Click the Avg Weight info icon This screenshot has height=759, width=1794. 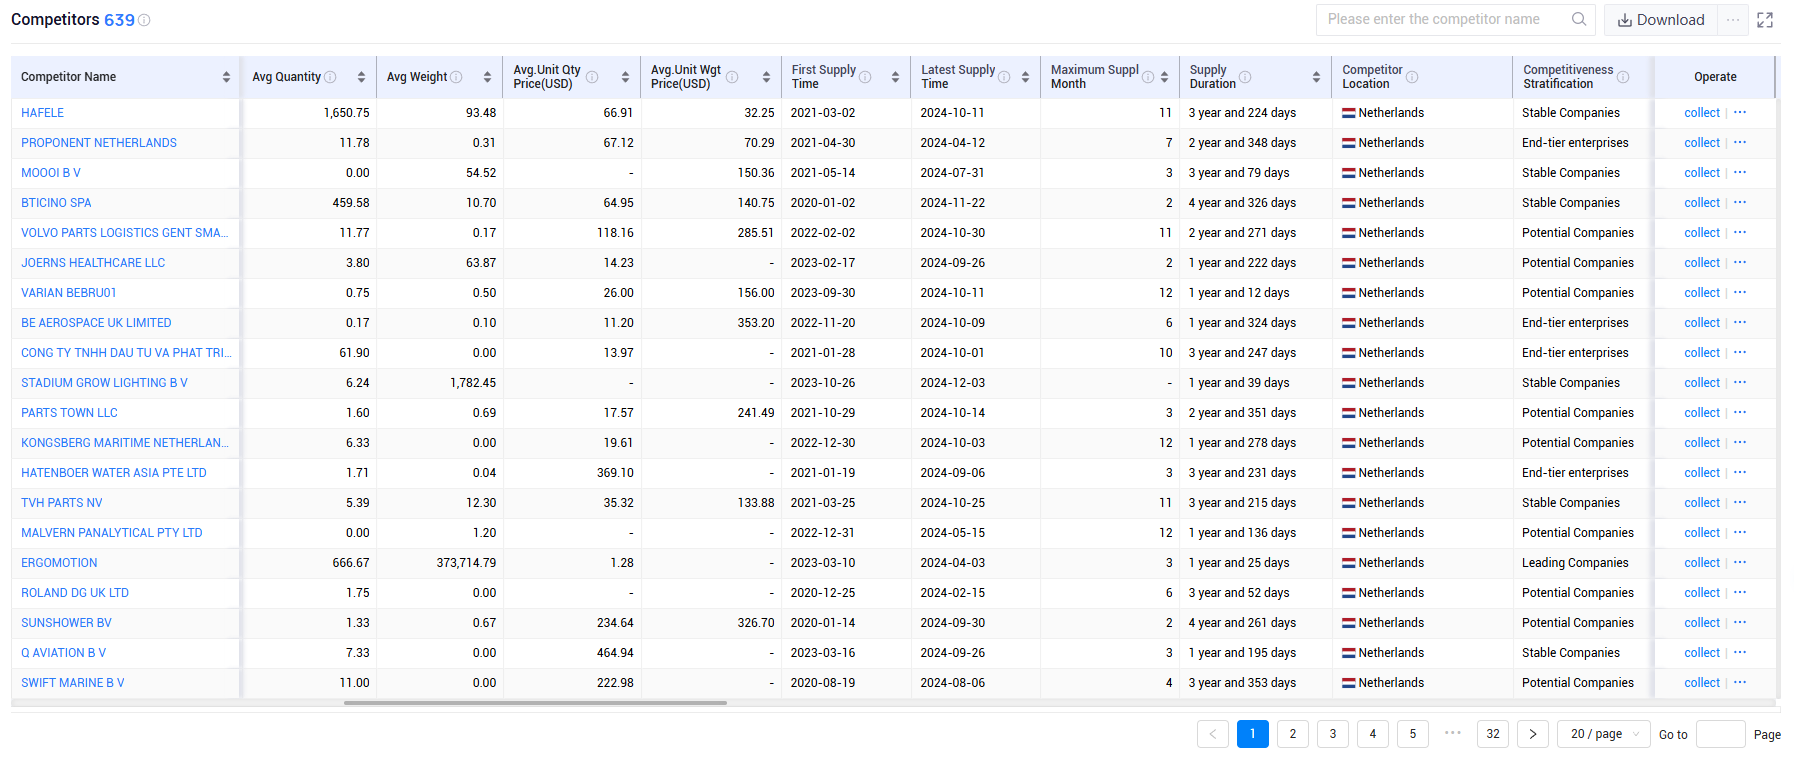click(456, 77)
